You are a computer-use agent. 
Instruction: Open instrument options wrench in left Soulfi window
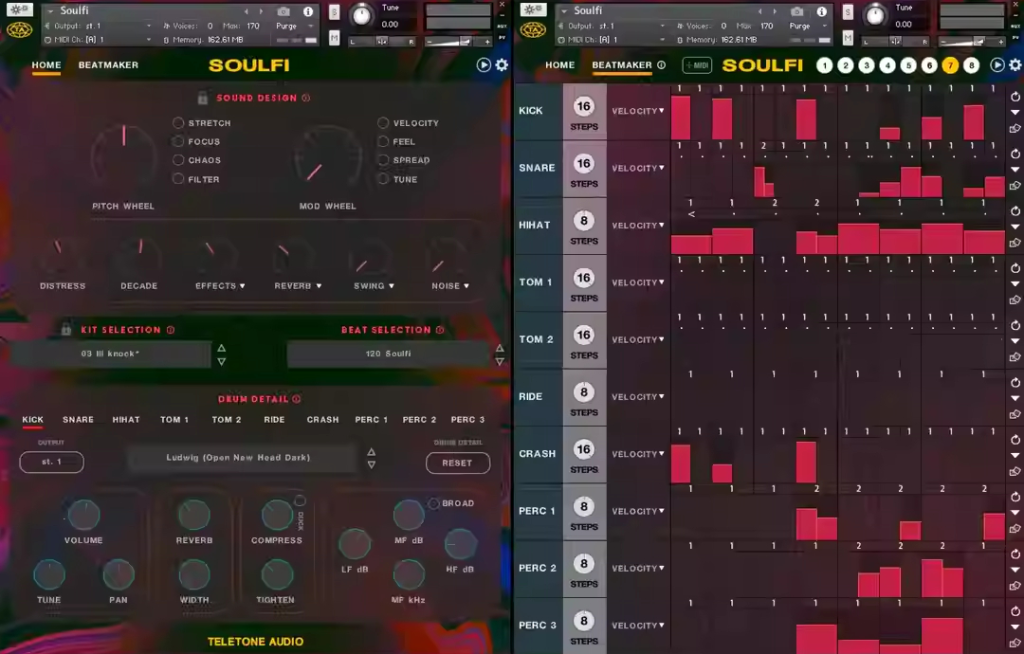[x=19, y=10]
